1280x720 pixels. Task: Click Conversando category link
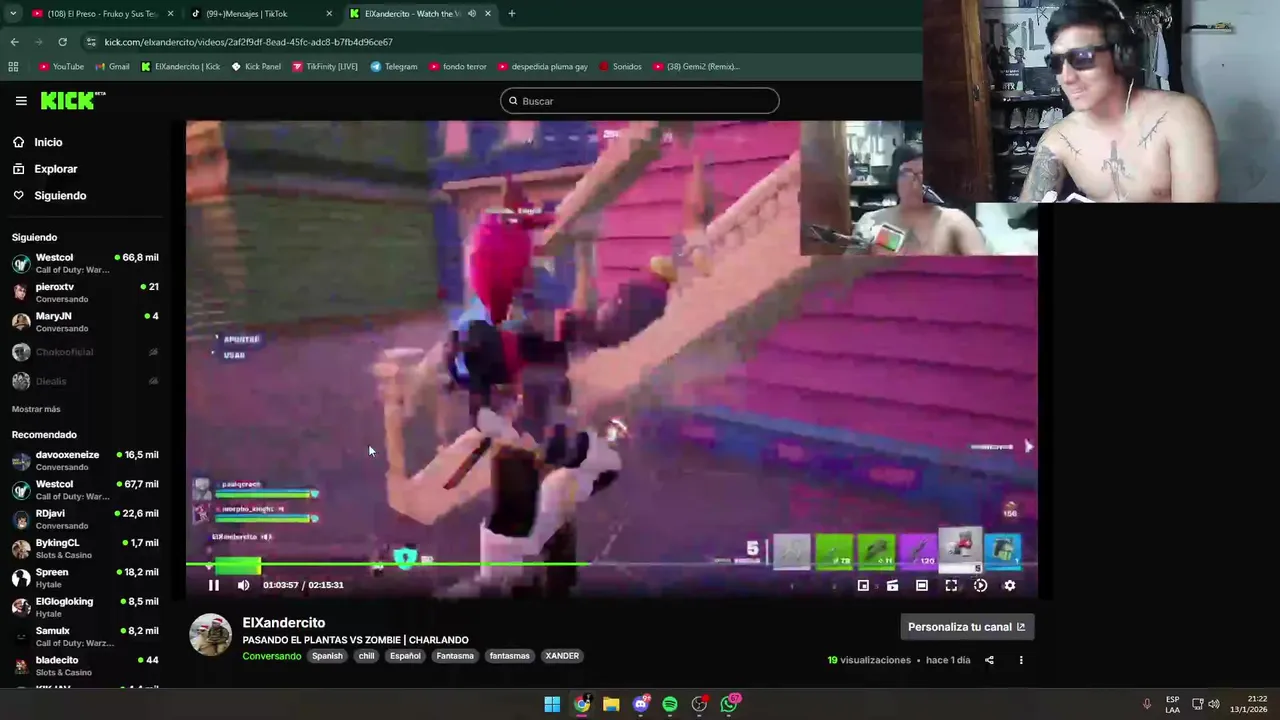point(272,656)
